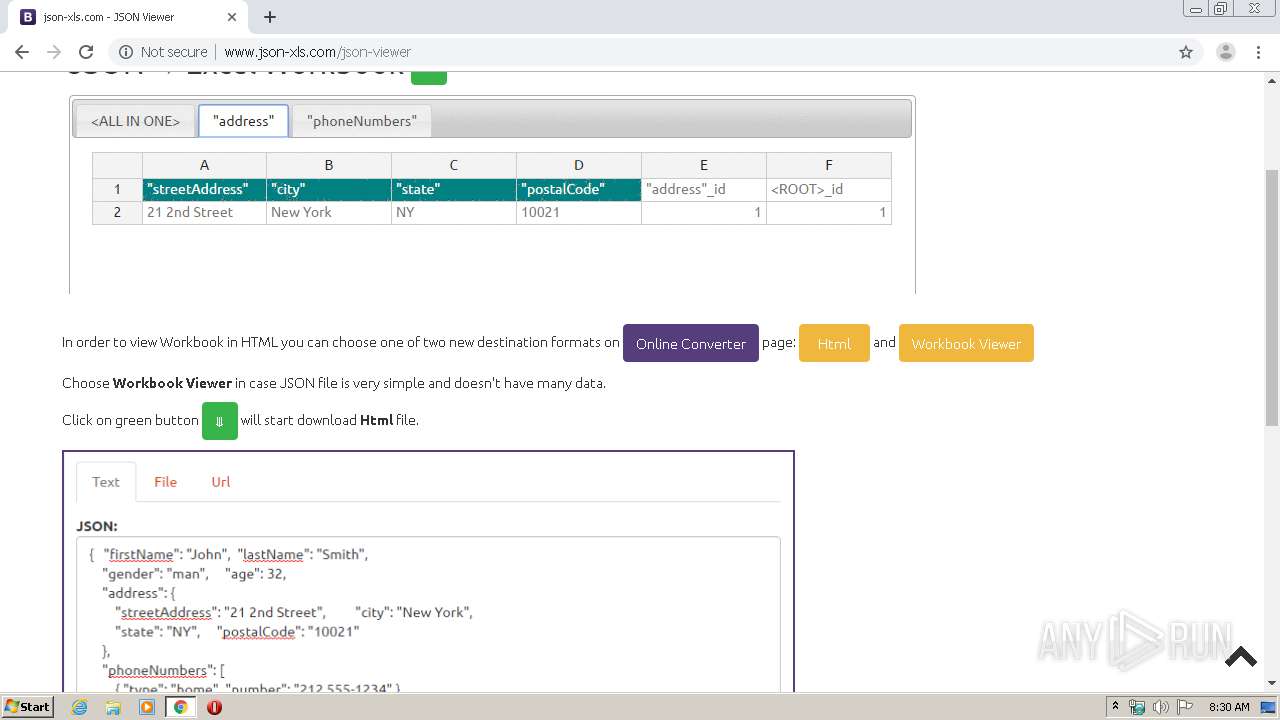The width and height of the screenshot is (1280, 720).
Task: Open the File Explorer taskbar icon
Action: [113, 707]
